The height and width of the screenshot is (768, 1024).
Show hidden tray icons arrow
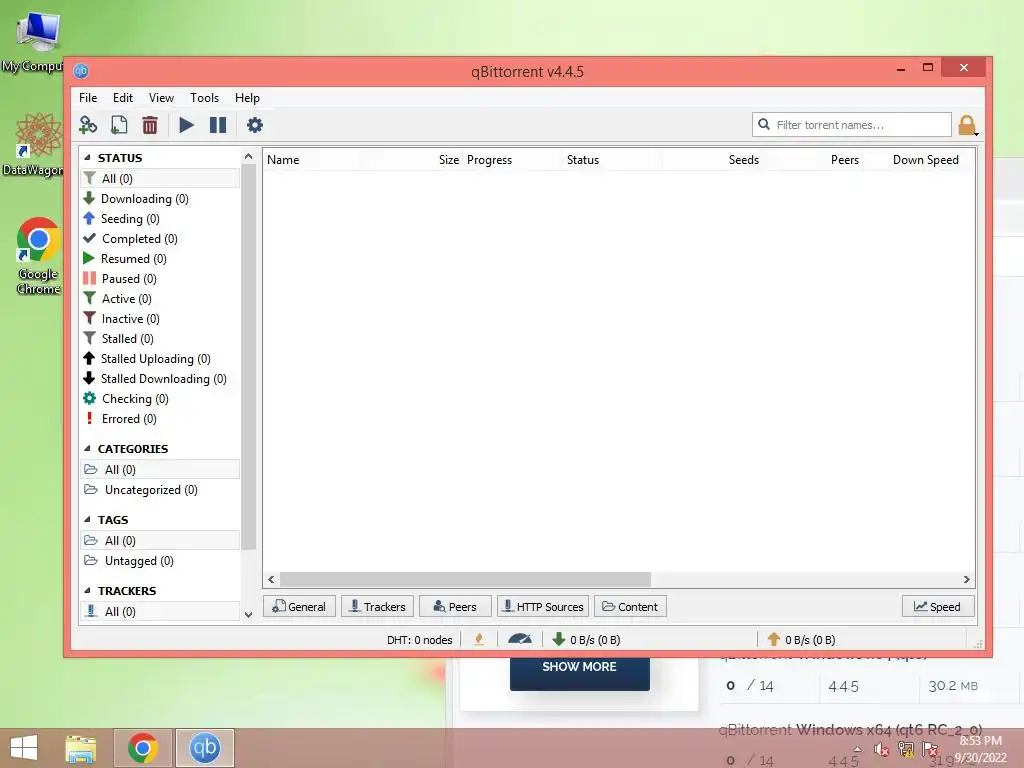coord(857,750)
